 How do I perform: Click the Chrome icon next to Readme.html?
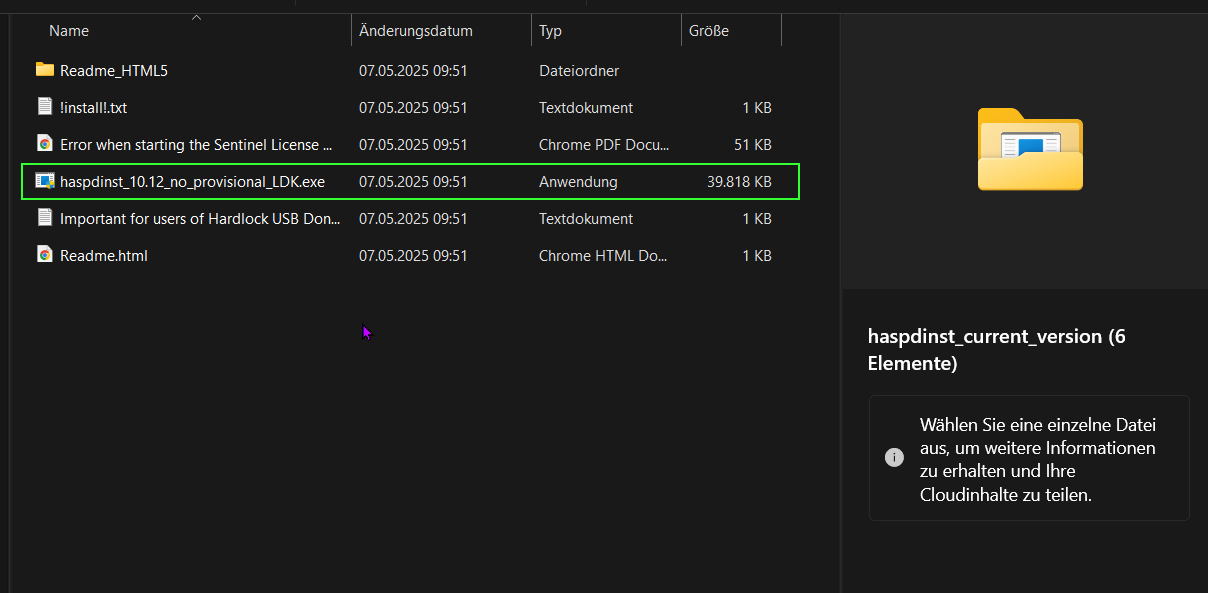(x=44, y=255)
